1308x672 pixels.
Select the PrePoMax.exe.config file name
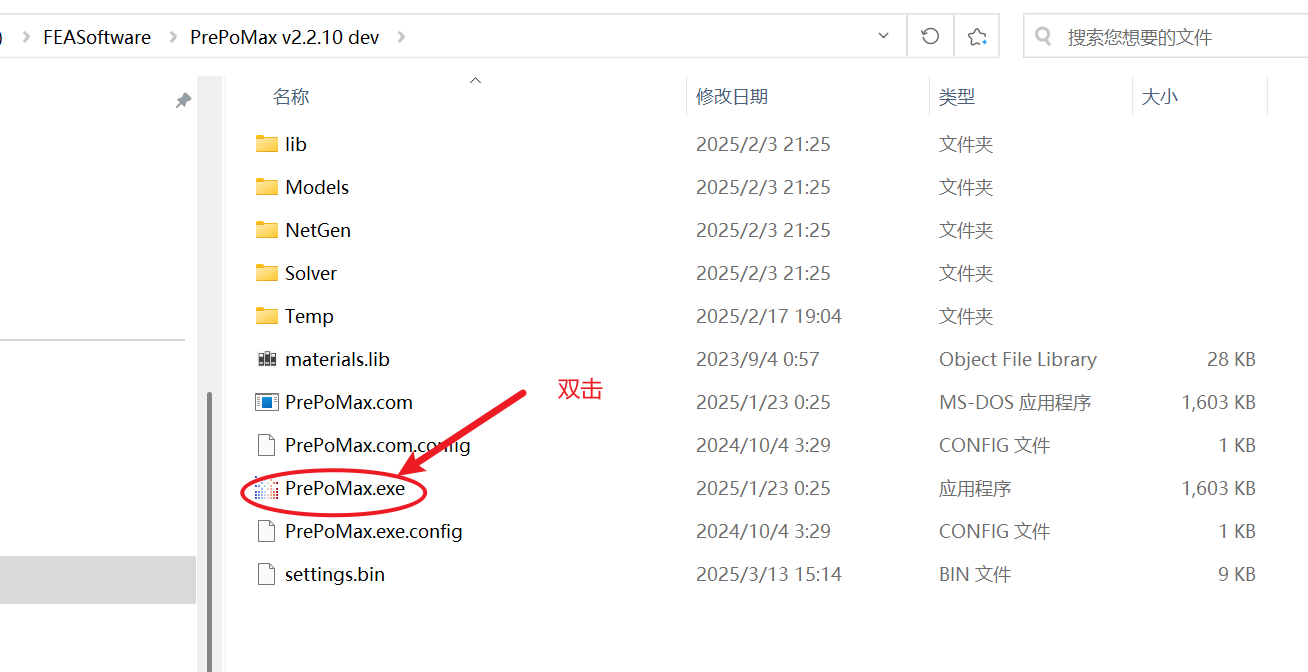(x=374, y=531)
